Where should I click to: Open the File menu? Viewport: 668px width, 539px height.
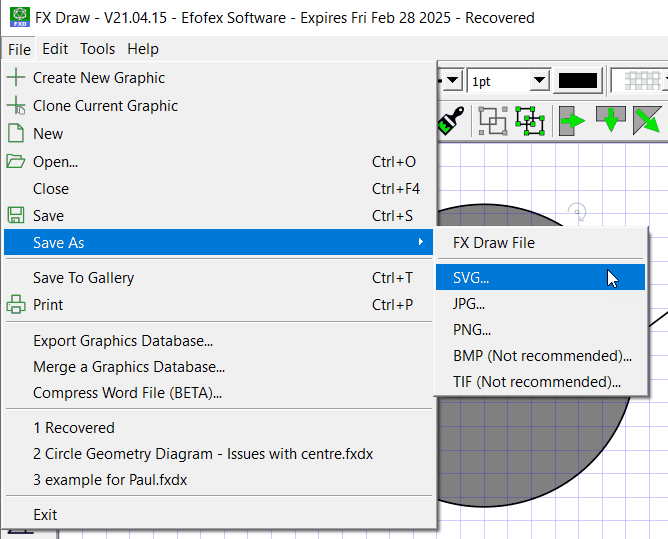point(19,49)
